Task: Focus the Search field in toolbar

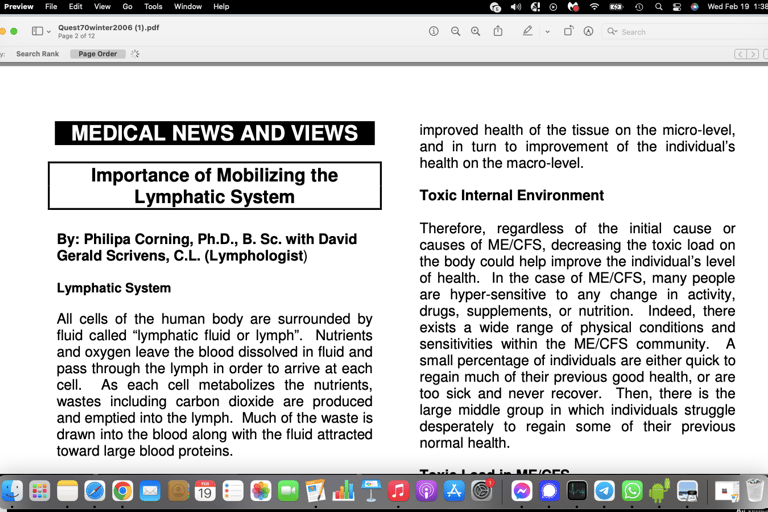Action: pyautogui.click(x=686, y=32)
